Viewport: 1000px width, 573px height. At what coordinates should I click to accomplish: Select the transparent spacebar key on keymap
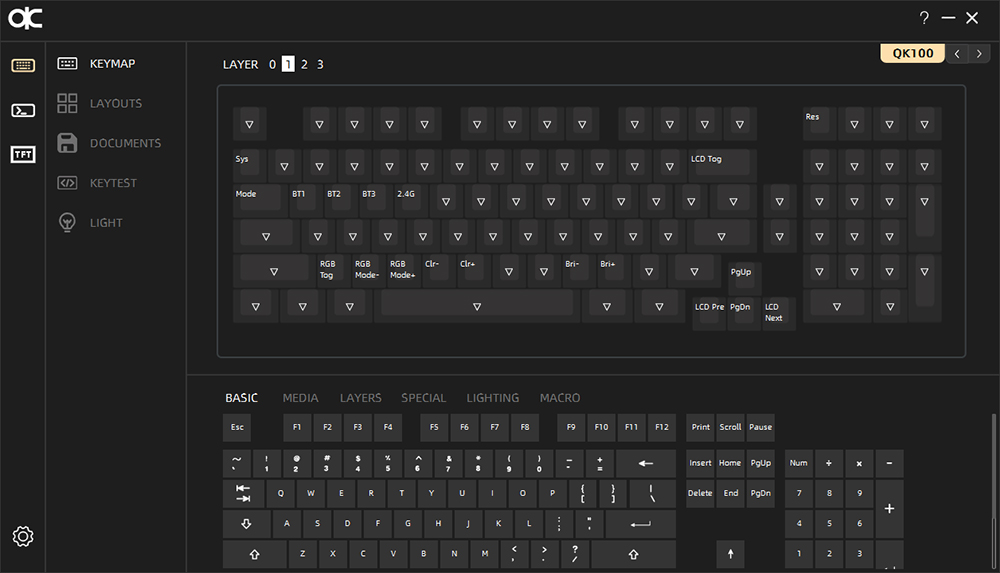click(476, 306)
